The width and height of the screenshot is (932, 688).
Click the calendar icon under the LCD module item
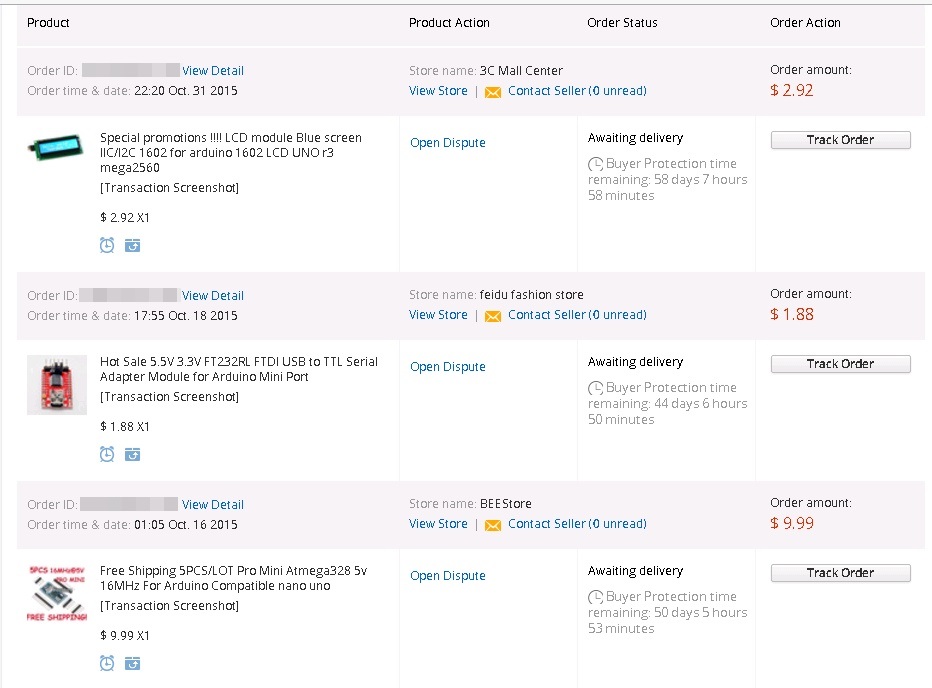pyautogui.click(x=132, y=245)
